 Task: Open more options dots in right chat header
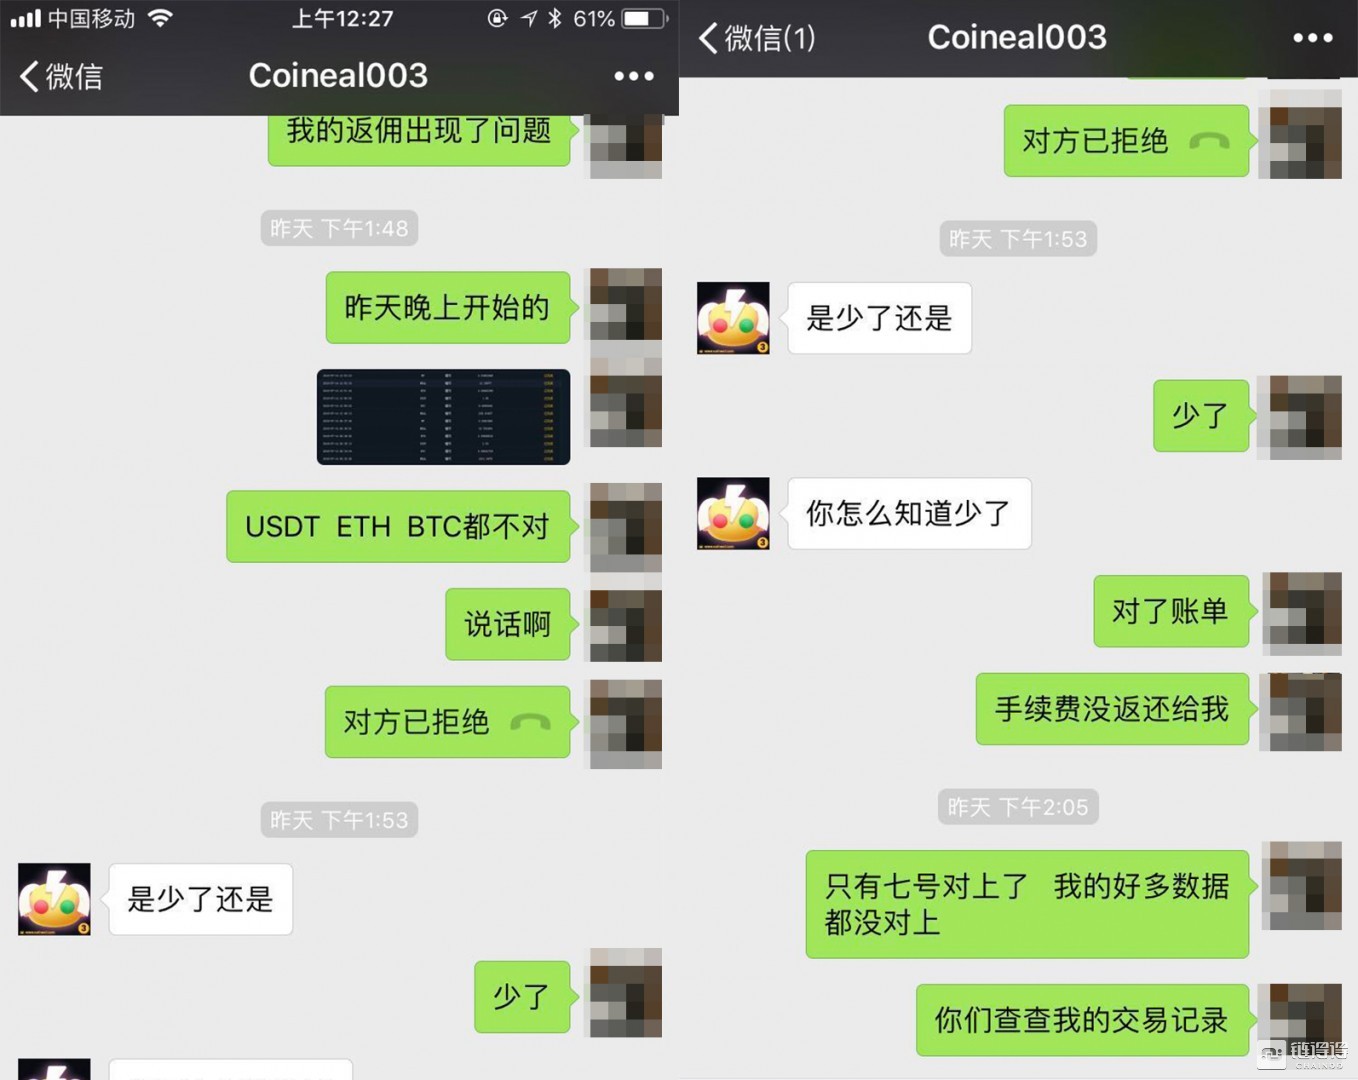(x=1312, y=38)
